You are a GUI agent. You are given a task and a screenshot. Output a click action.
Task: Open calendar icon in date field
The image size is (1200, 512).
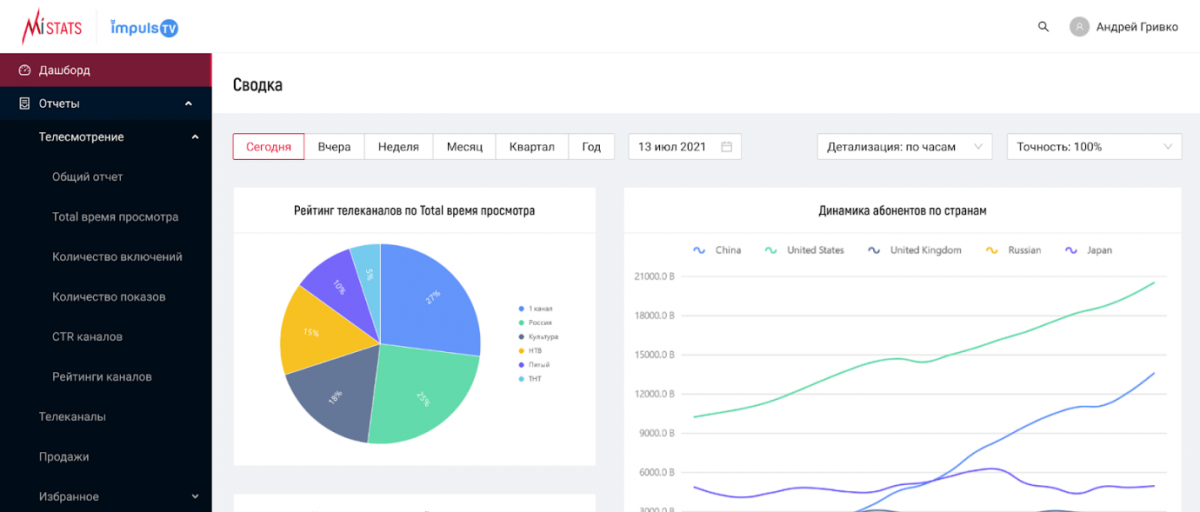[727, 147]
